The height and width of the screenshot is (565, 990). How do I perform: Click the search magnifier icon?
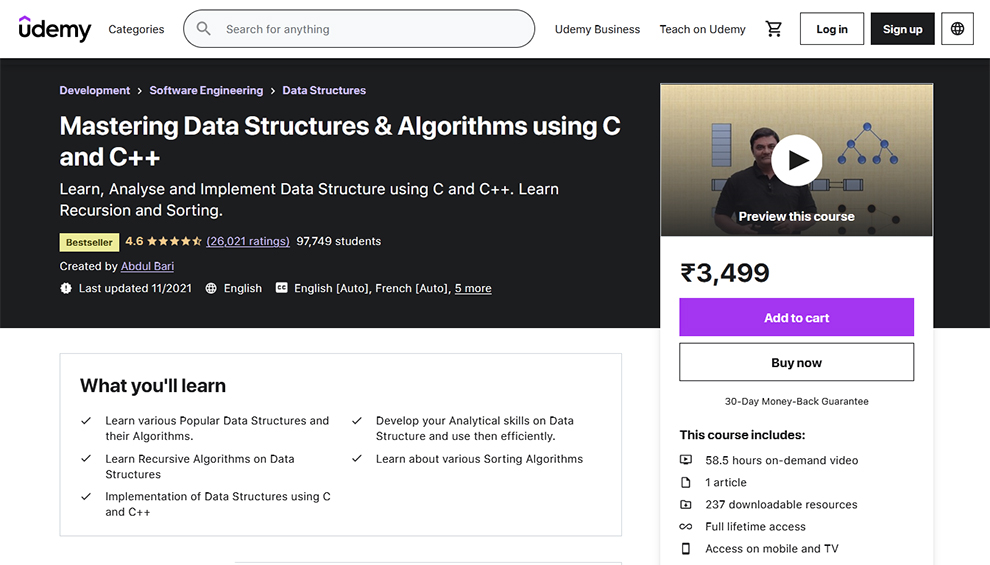pos(204,29)
